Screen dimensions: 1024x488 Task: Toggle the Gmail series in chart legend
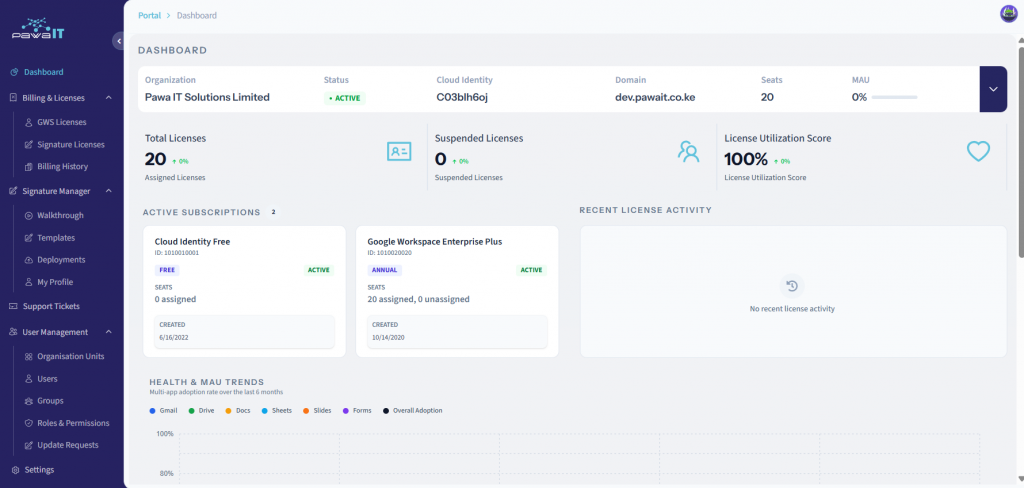pos(162,411)
